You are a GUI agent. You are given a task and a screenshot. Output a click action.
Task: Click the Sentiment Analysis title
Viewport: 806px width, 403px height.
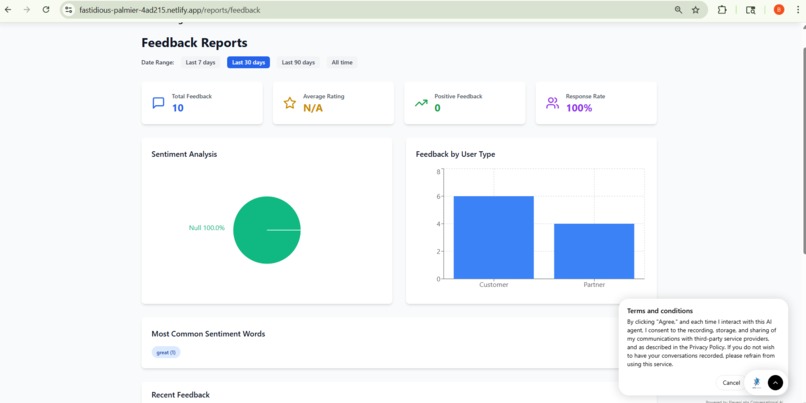tap(184, 154)
